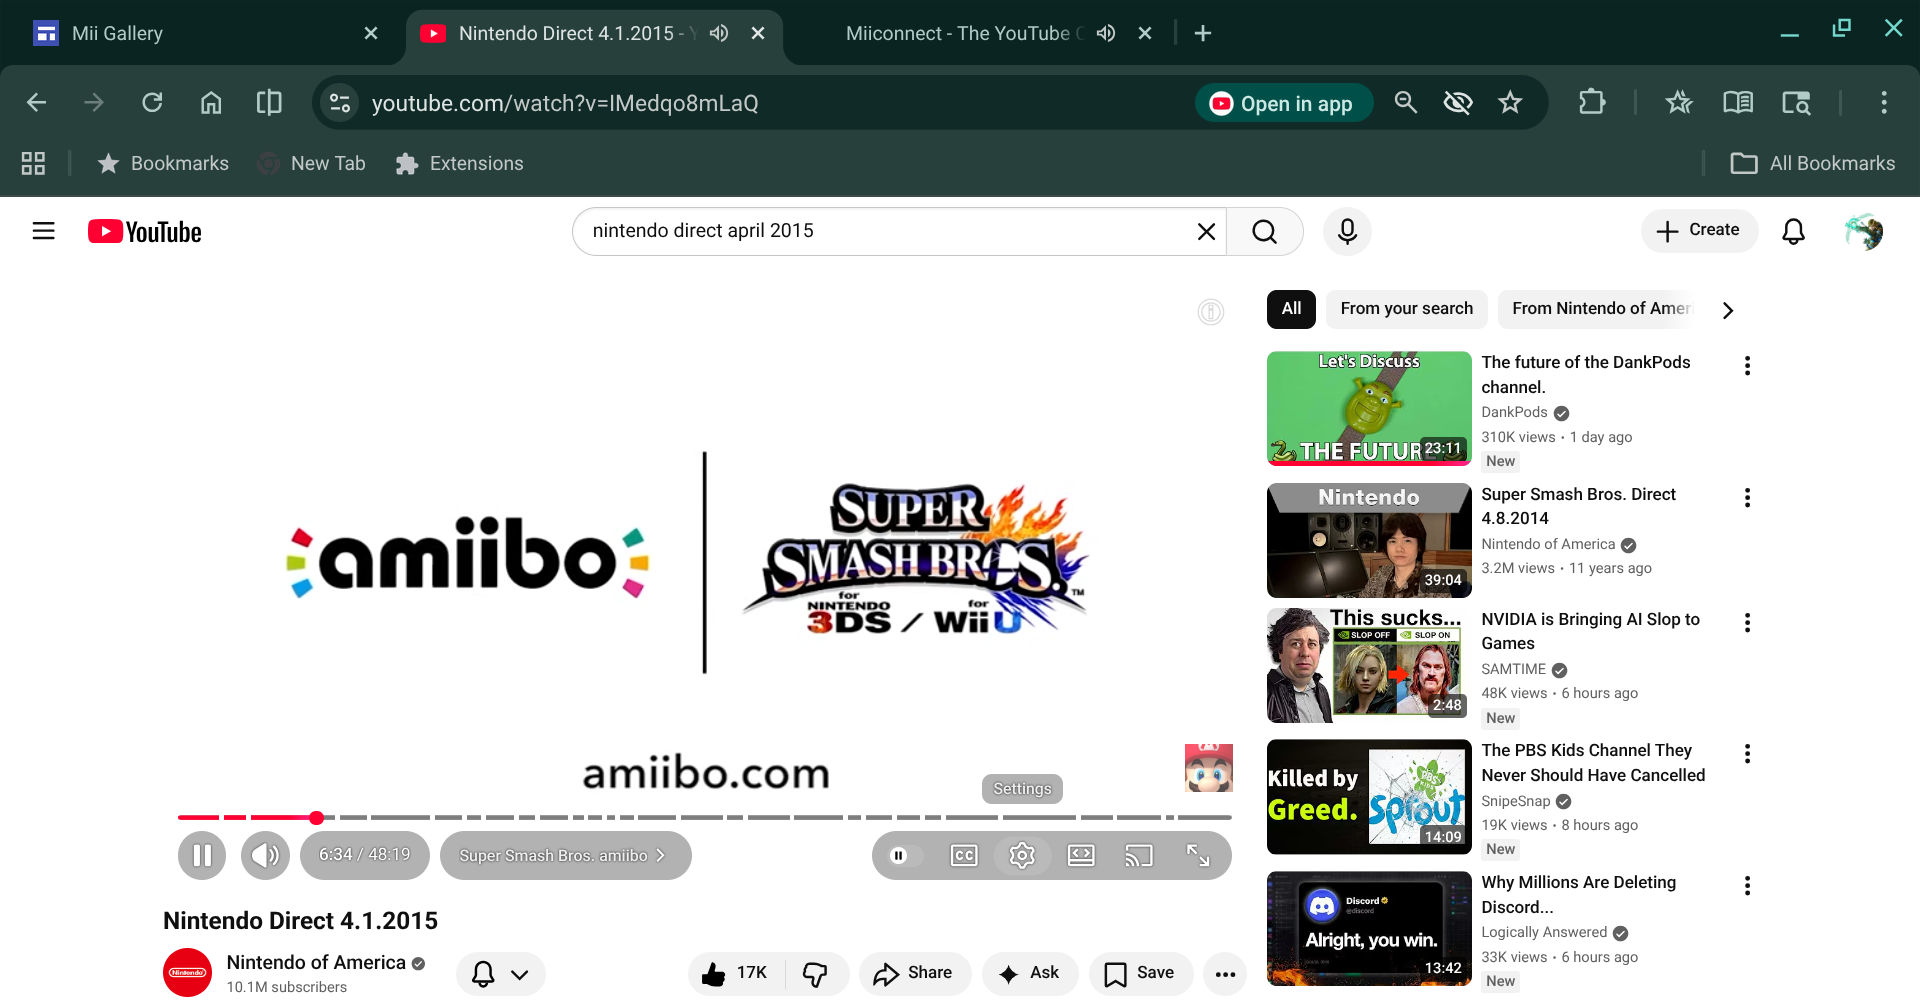Toggle closed captions in player
Image resolution: width=1920 pixels, height=1002 pixels.
click(964, 856)
